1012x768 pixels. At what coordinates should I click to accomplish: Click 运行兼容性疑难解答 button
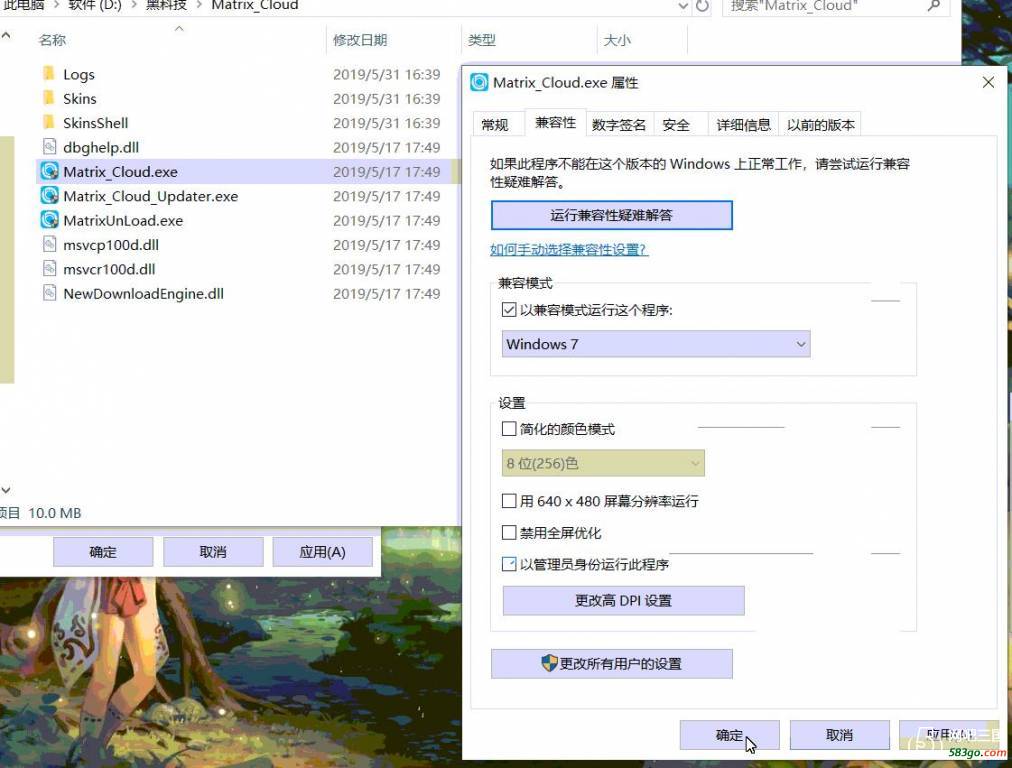(611, 215)
